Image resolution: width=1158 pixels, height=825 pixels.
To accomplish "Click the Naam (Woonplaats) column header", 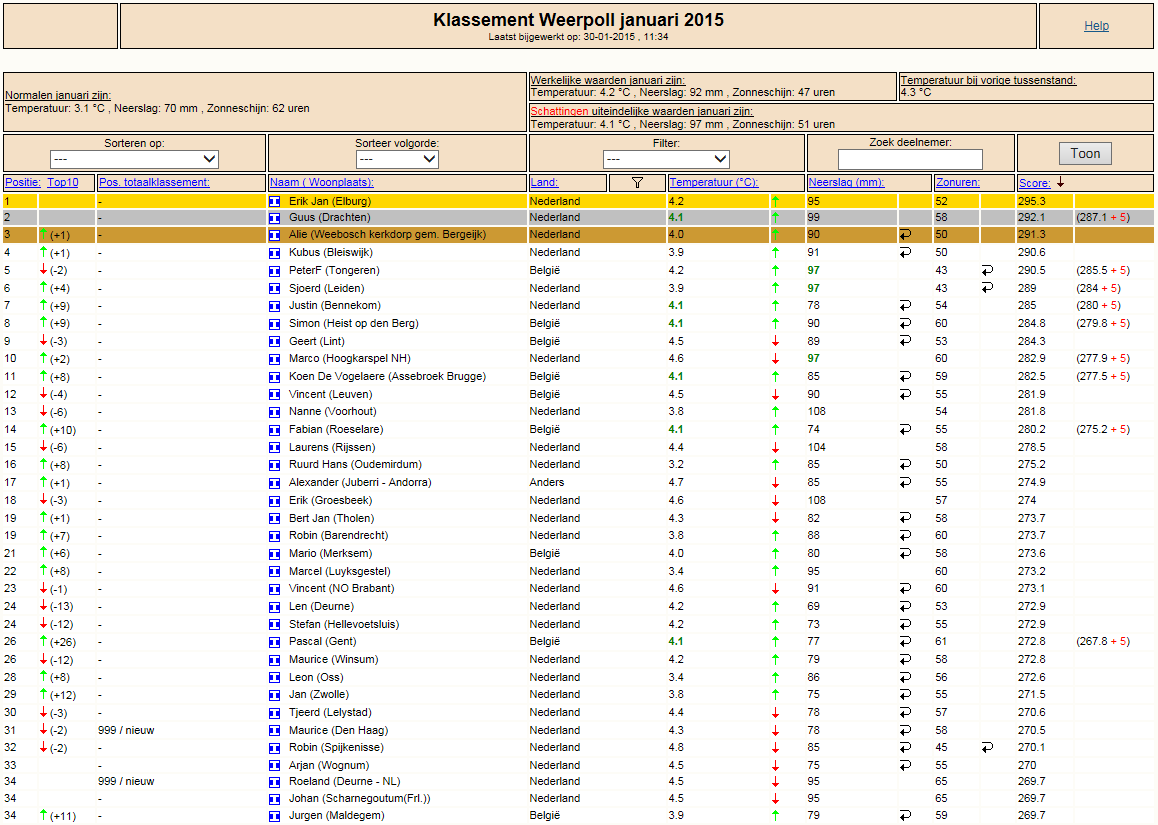I will pos(321,182).
